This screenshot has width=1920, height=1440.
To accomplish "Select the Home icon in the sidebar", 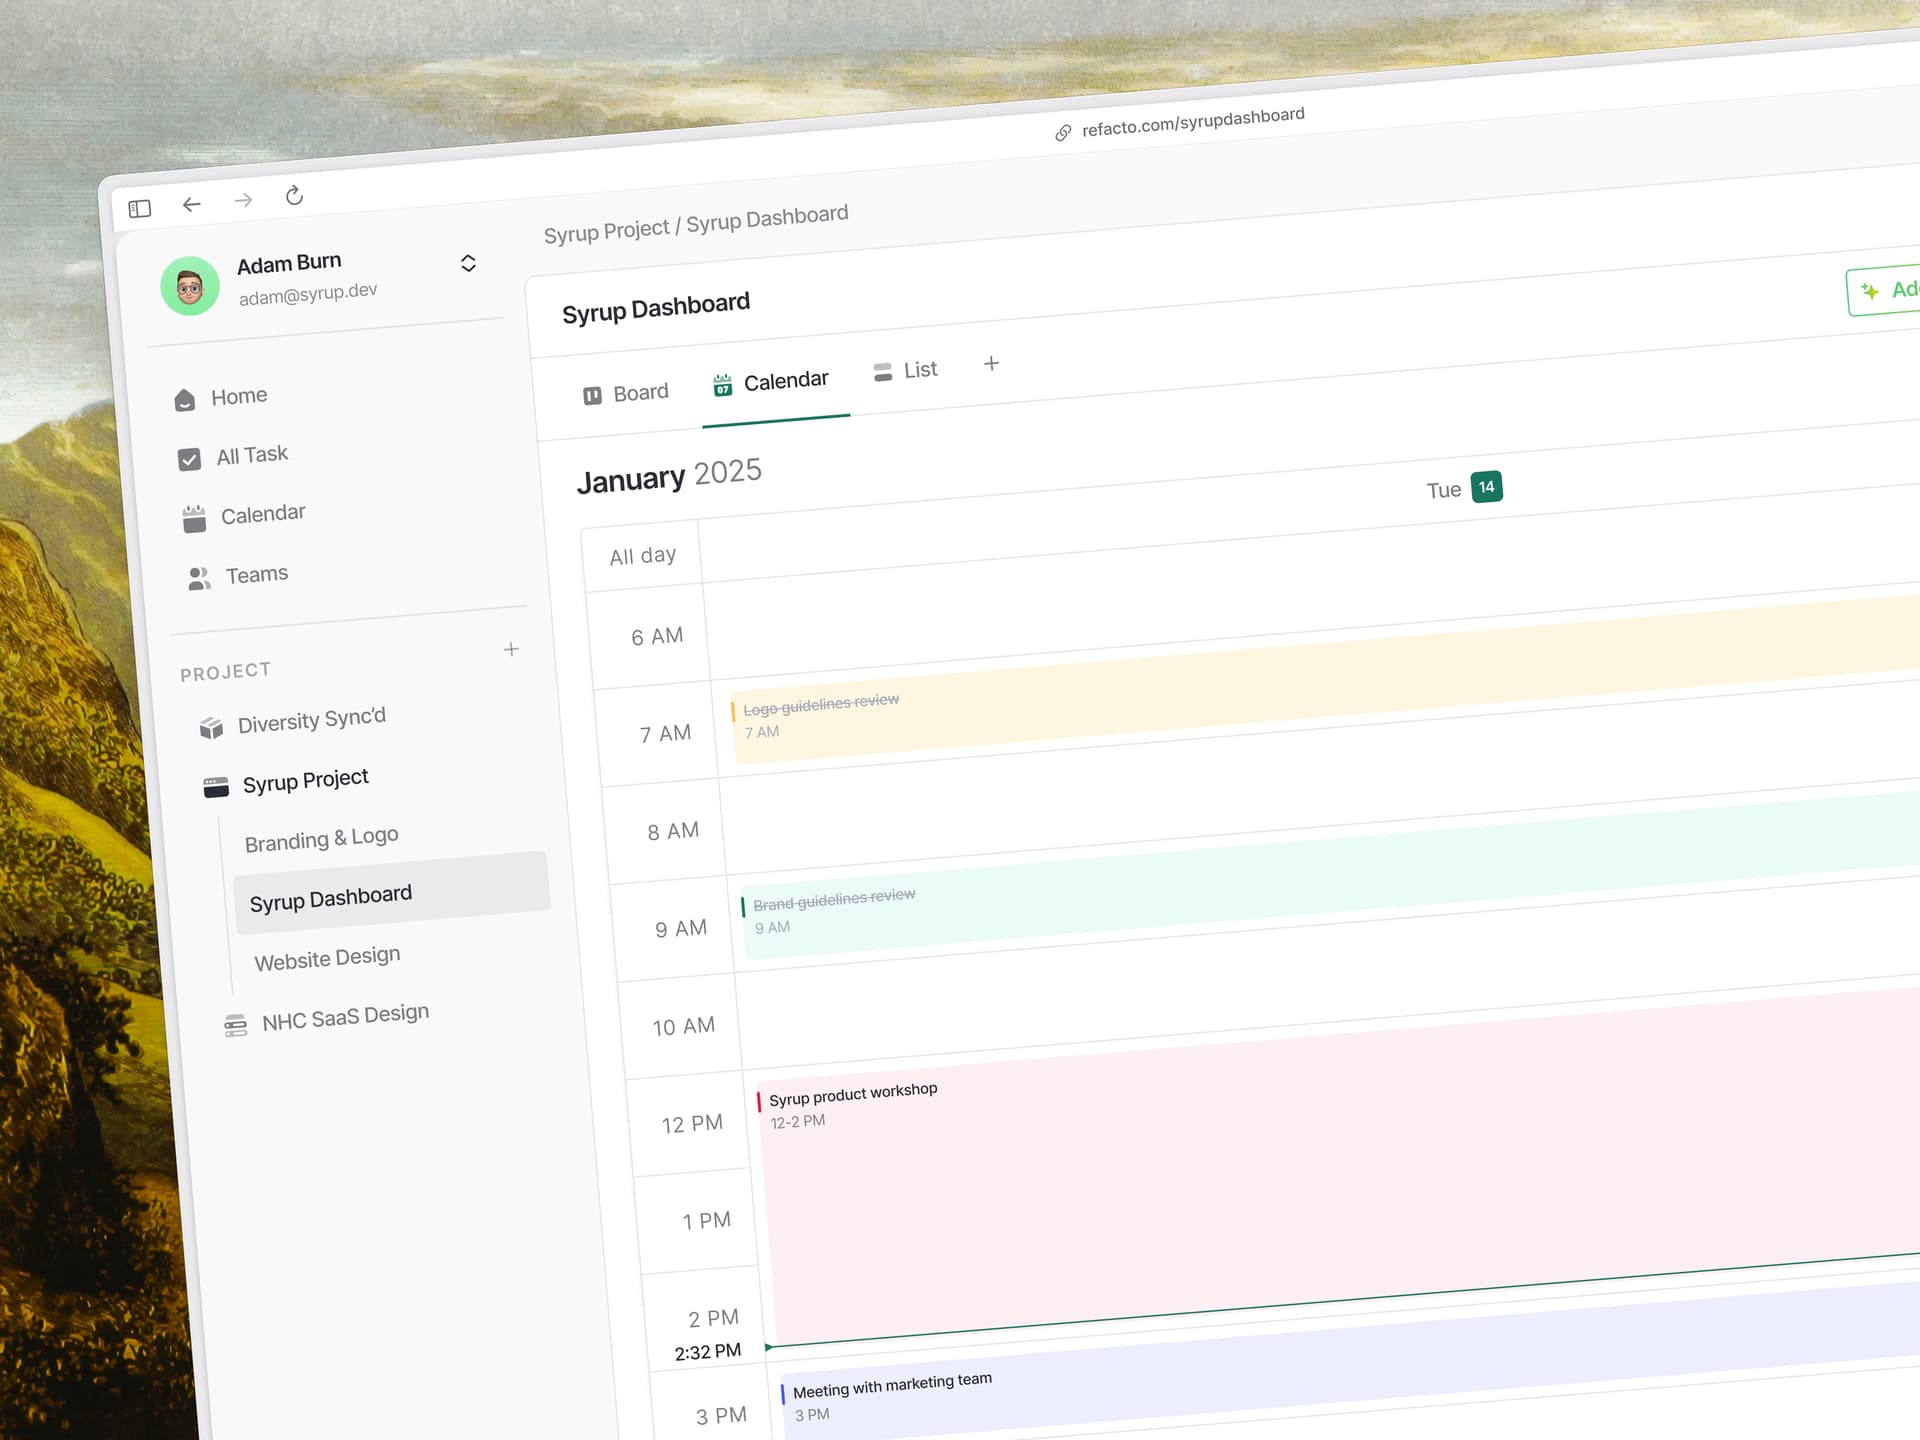I will (x=186, y=398).
